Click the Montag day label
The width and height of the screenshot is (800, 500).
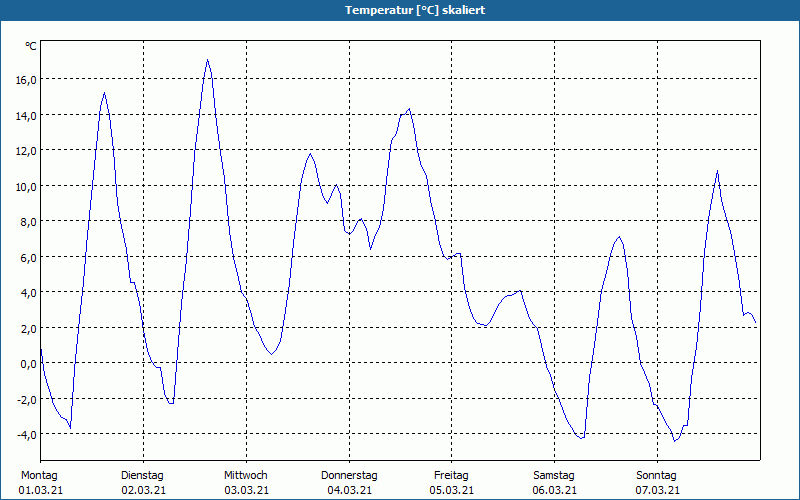(x=39, y=476)
